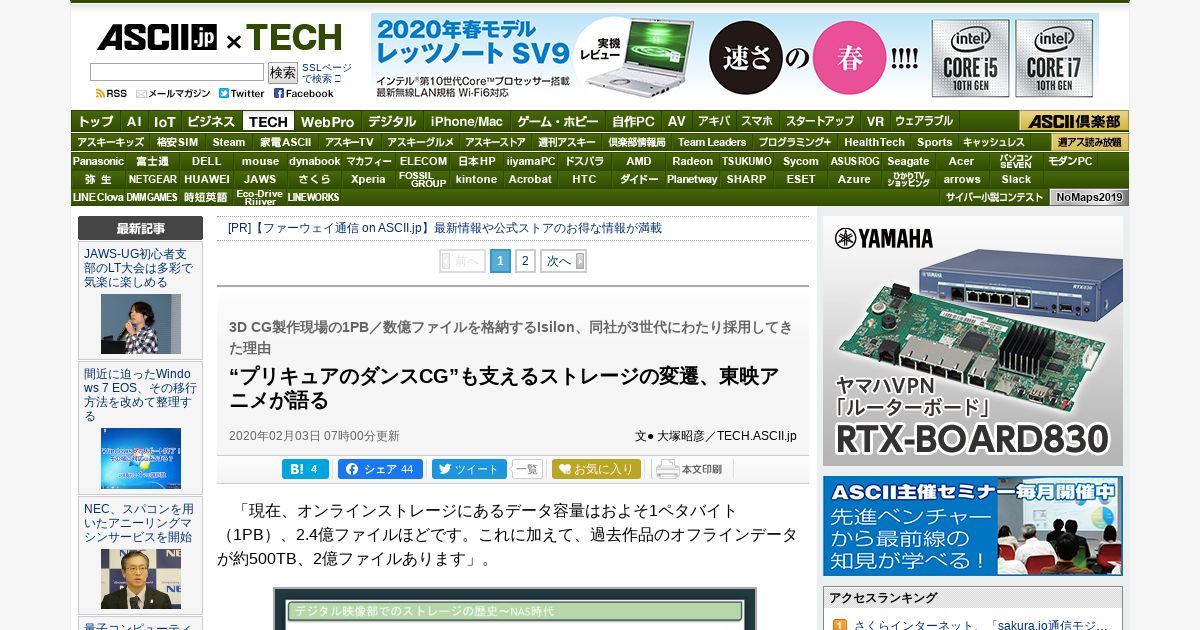Screen dimensions: 1200x630
Task: Click the NEC article thumbnail photo
Action: tap(141, 579)
